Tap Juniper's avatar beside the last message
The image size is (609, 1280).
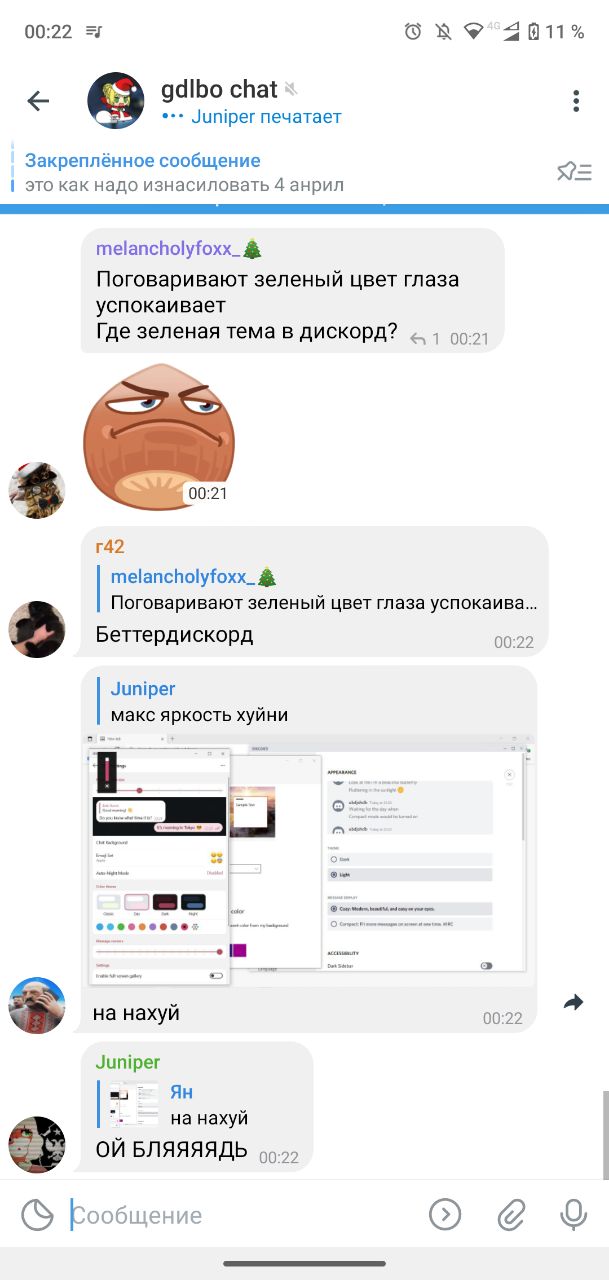[37, 1144]
